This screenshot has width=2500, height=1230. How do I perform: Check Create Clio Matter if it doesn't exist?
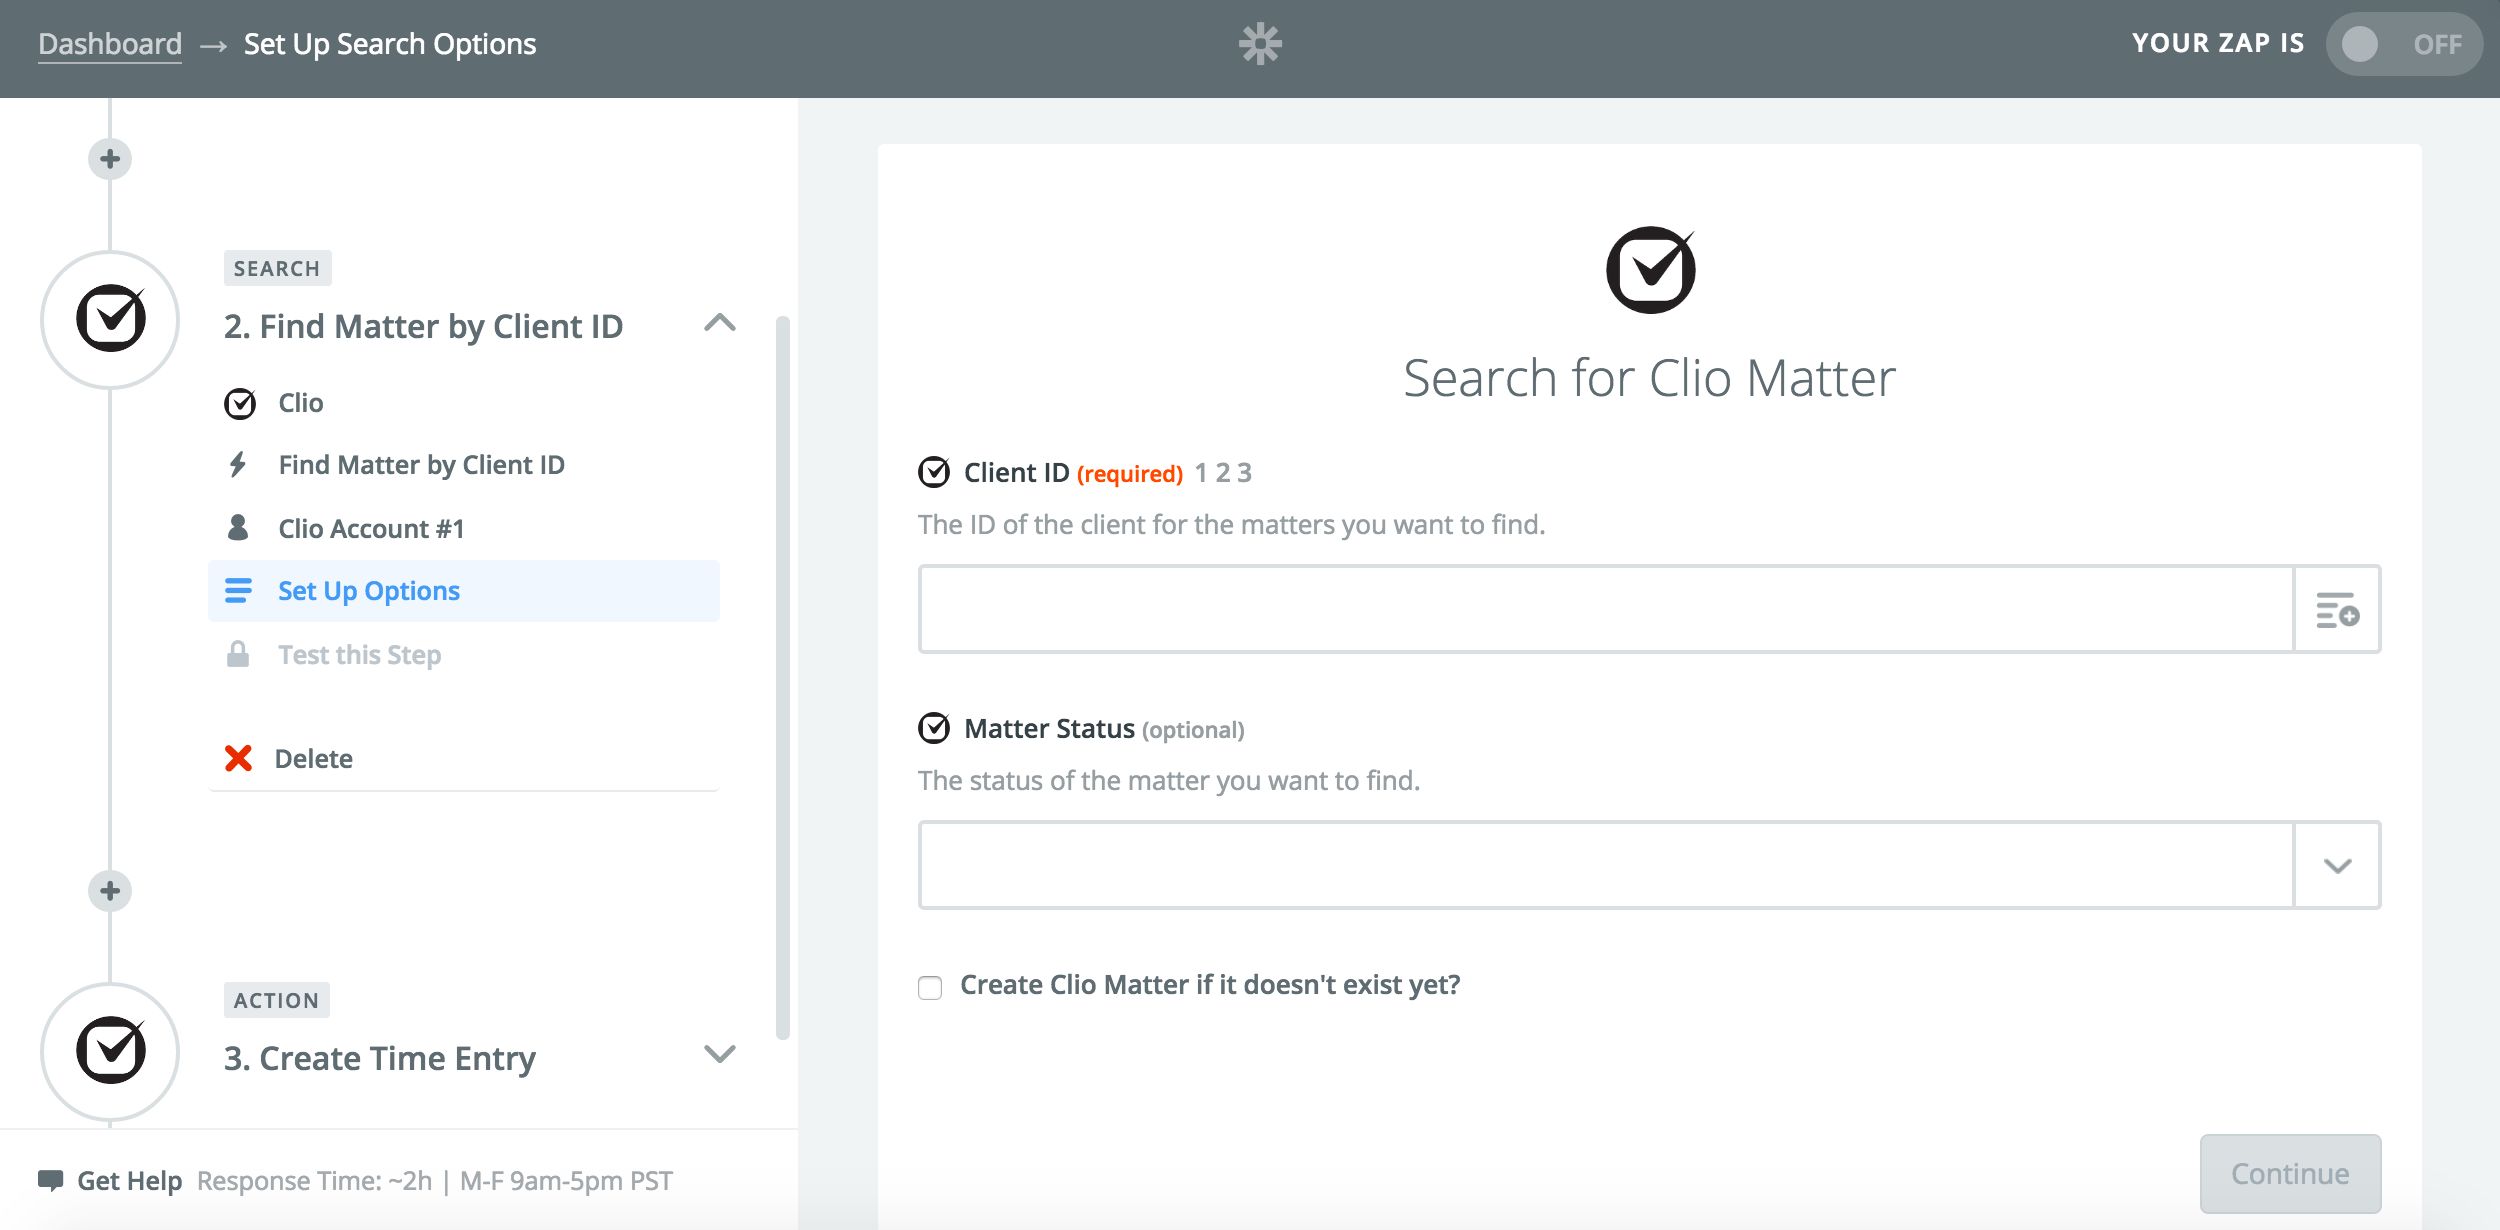(x=930, y=988)
